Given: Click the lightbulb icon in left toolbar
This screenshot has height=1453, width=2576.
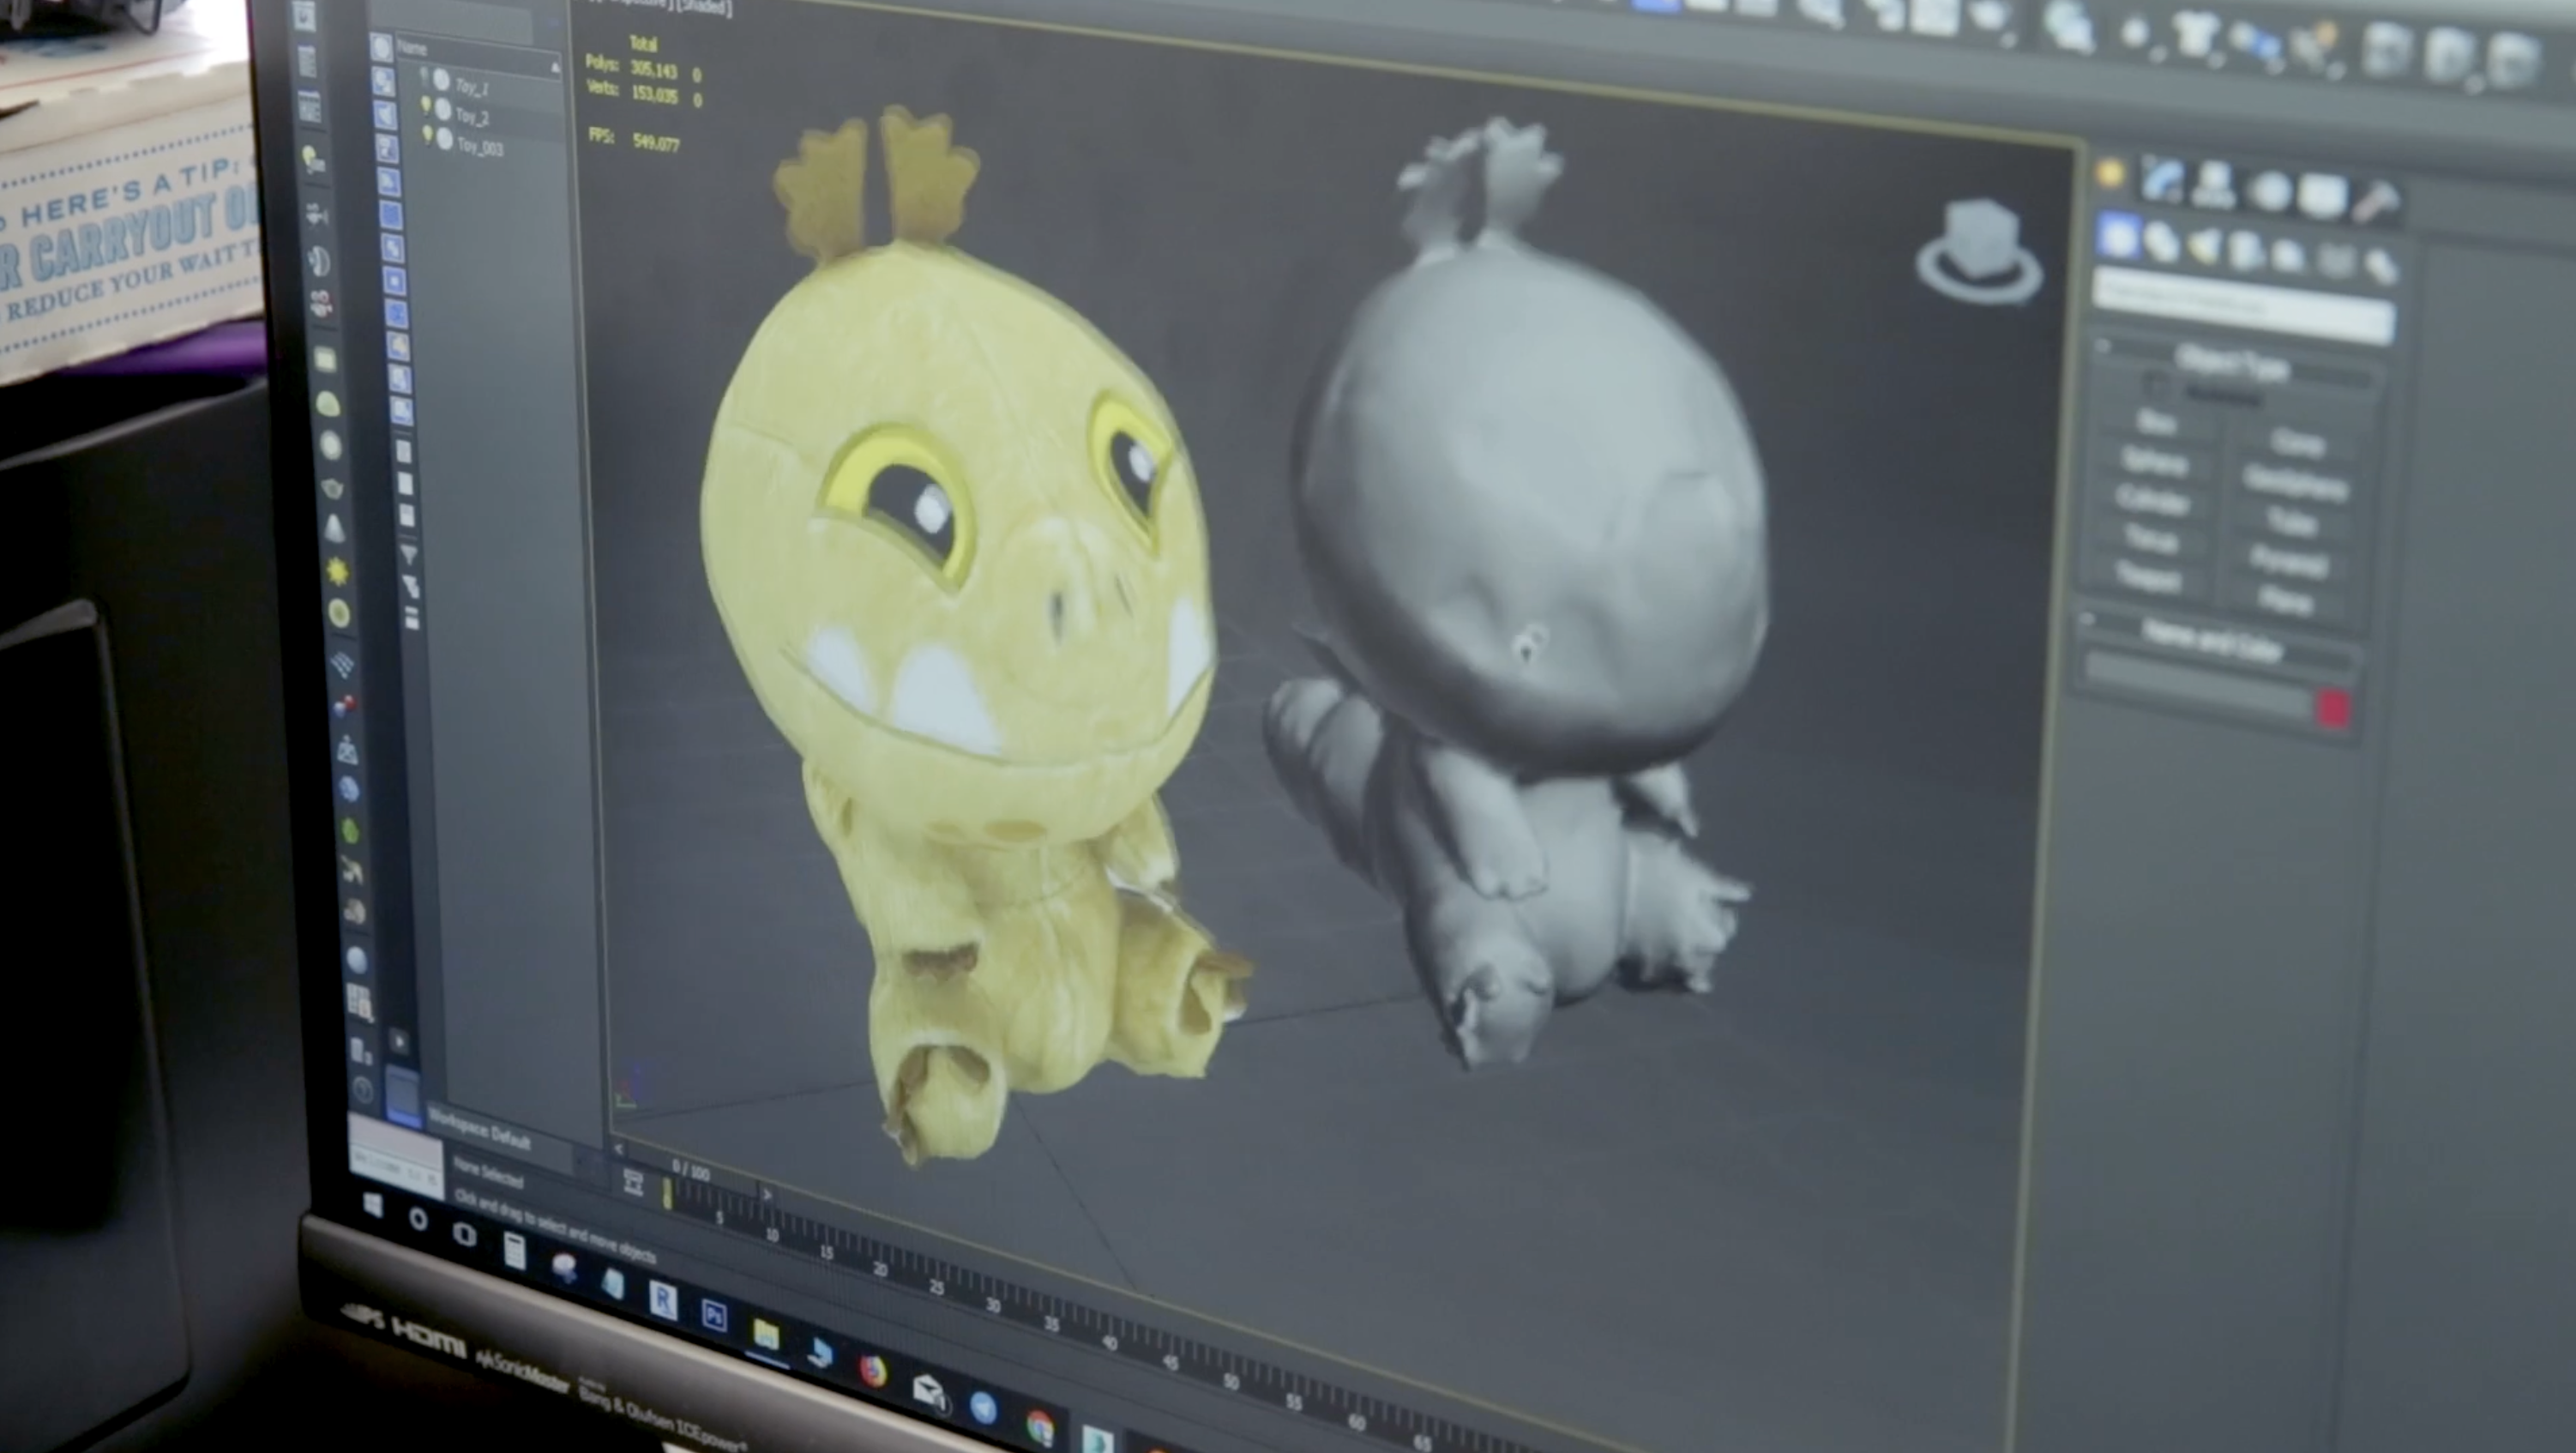Looking at the screenshot, I should click(x=313, y=159).
